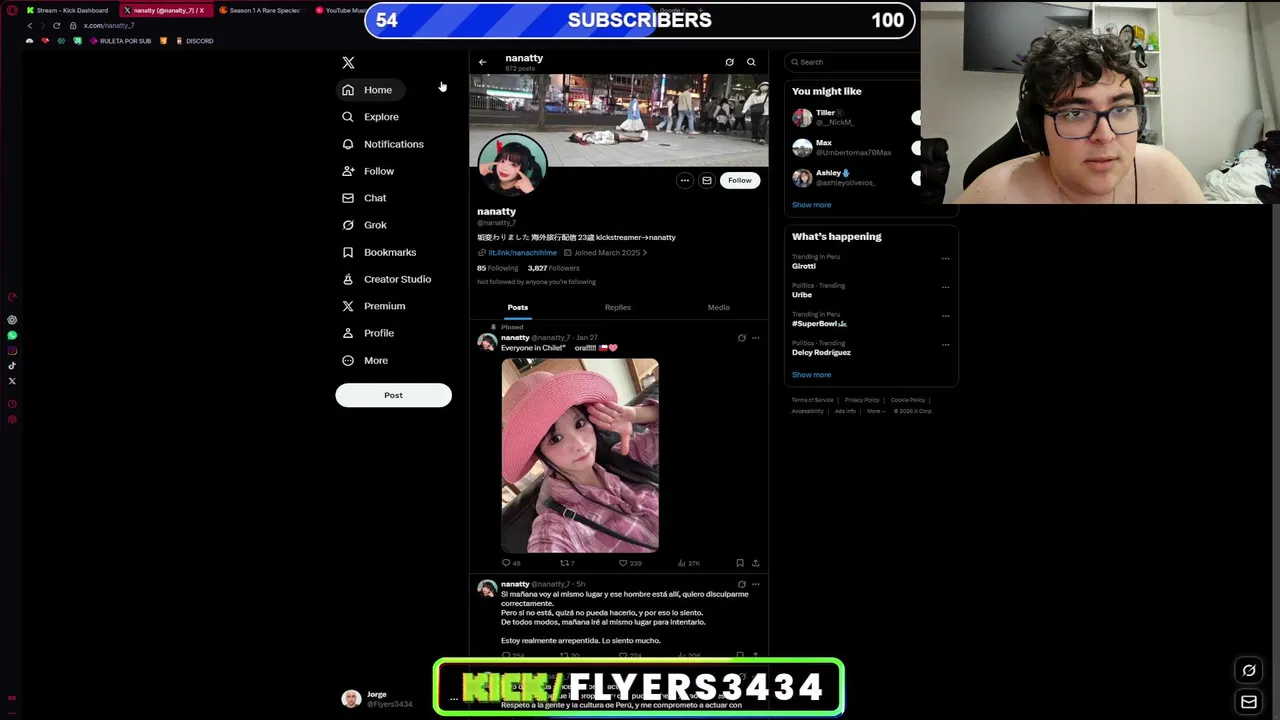Open options menu for the Uribe trend
Screen dimensions: 1280x720
tap(945, 287)
